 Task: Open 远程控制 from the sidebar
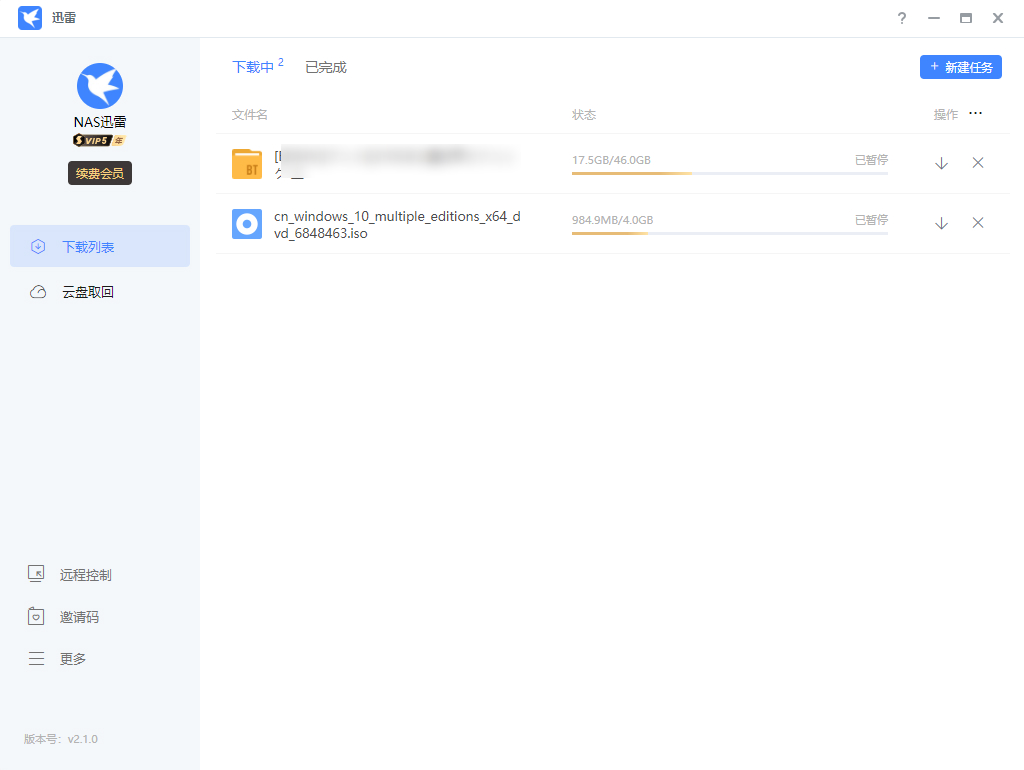[x=85, y=575]
